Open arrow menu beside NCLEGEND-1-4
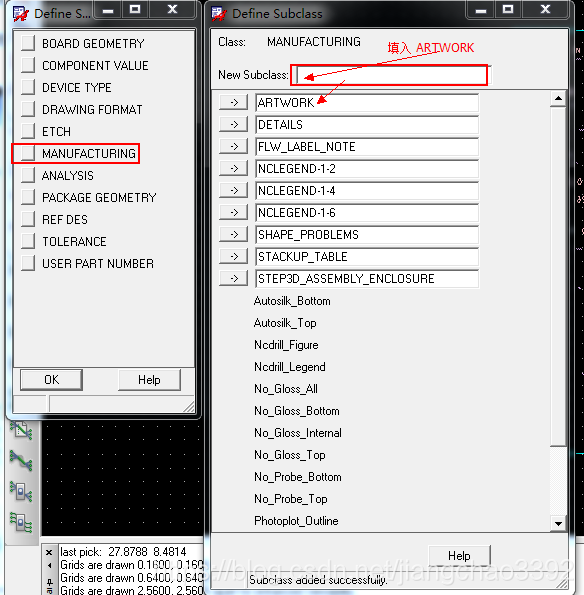584x595 pixels. [x=234, y=190]
